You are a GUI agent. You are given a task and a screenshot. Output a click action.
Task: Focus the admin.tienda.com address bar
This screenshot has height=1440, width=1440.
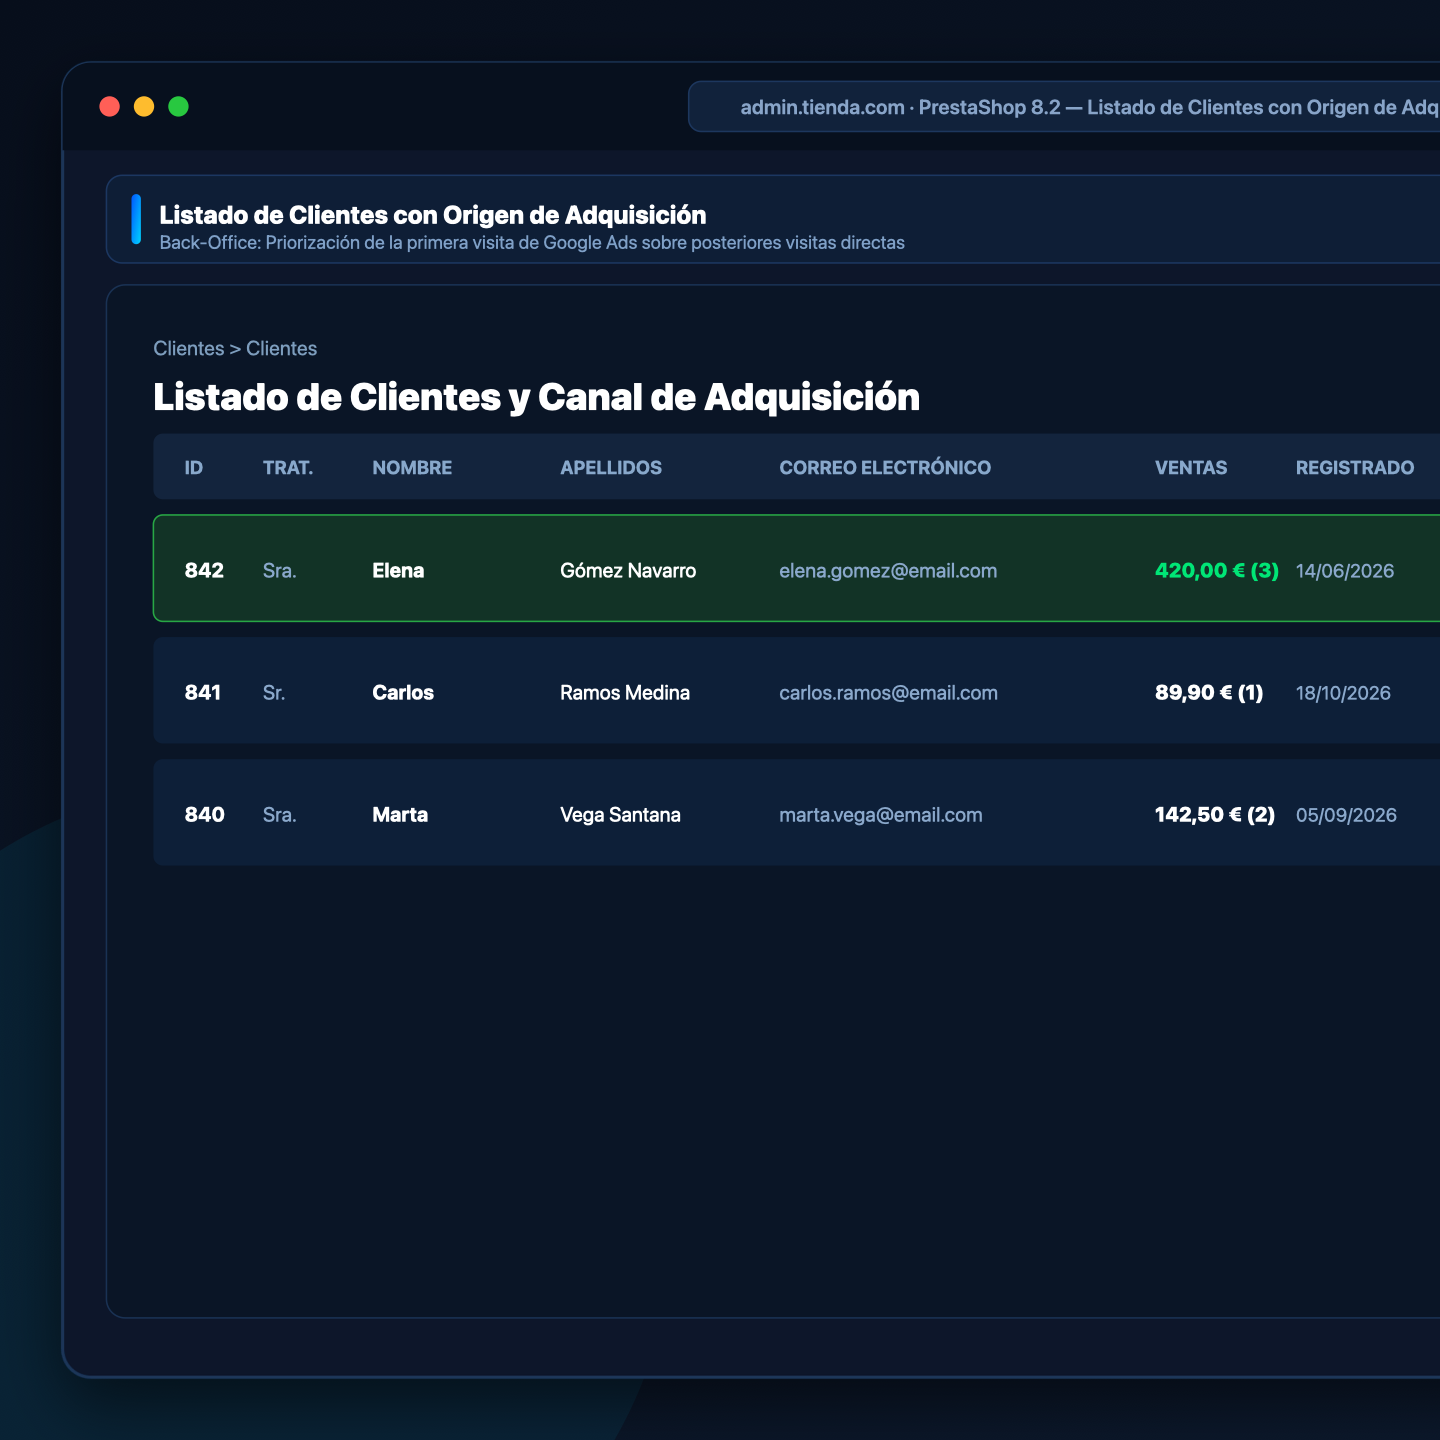coord(1064,107)
